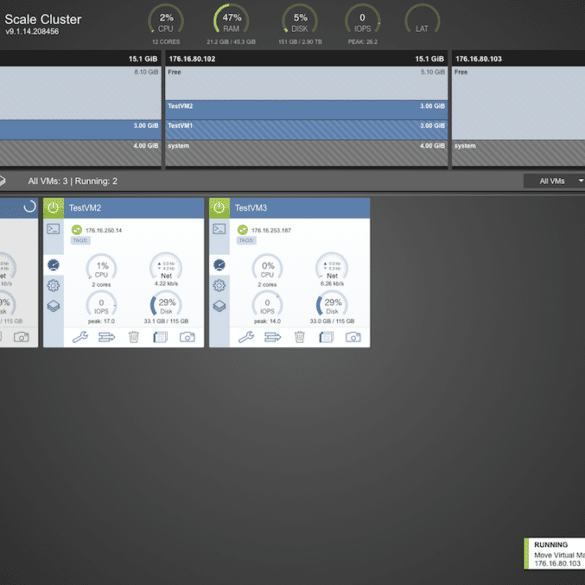Click the TestVM3 card title
This screenshot has height=585, width=585.
[251, 208]
